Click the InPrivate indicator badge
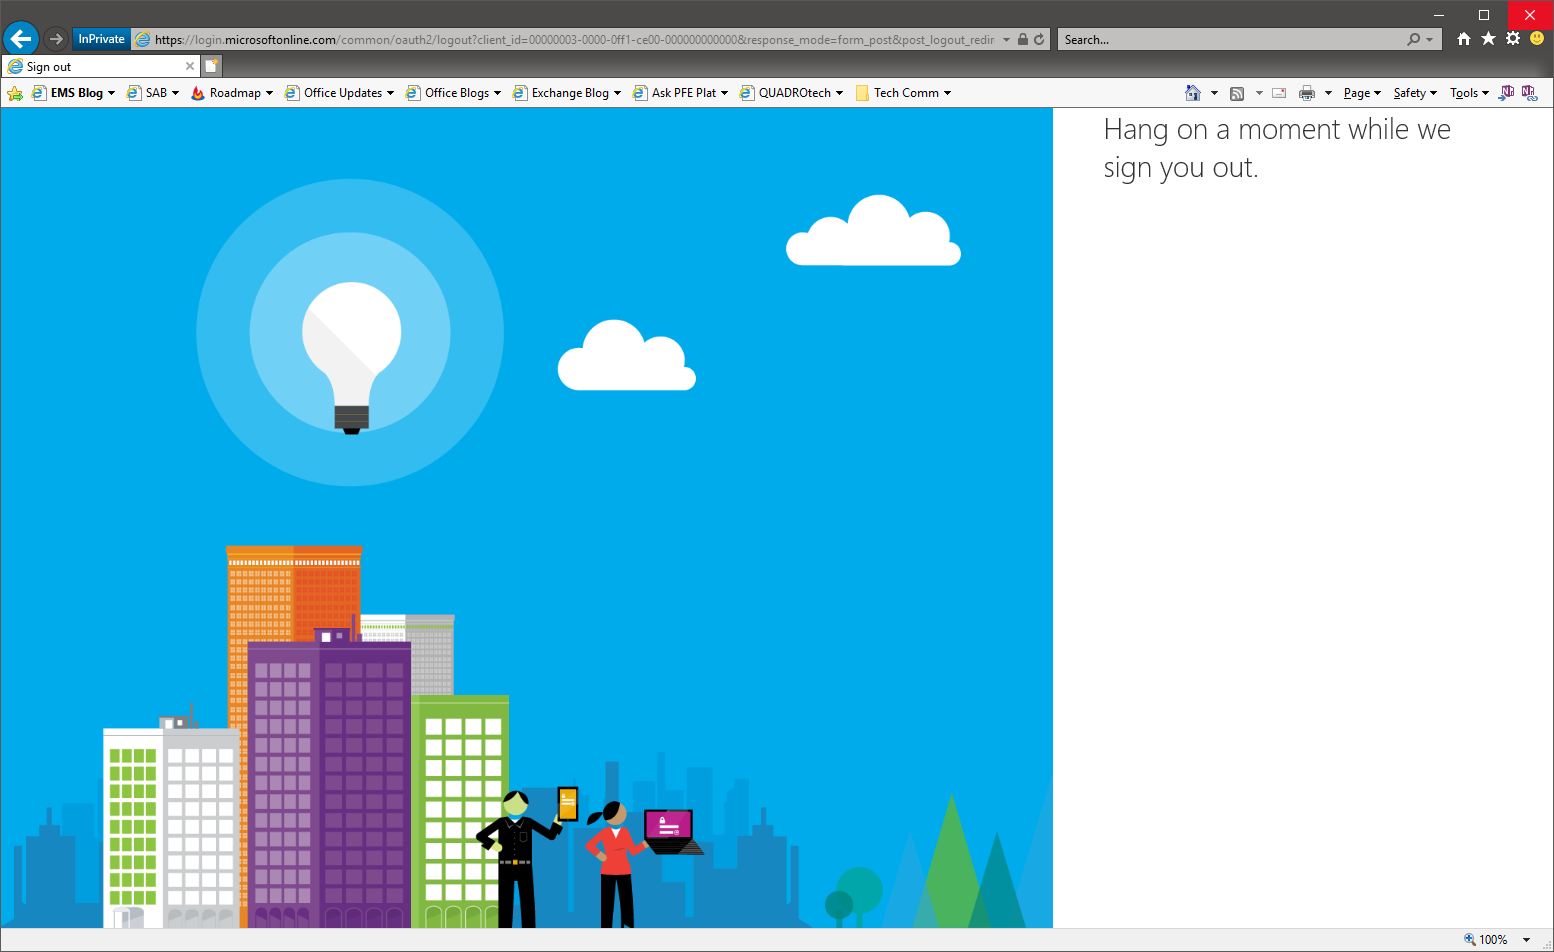This screenshot has height=952, width=1554. [102, 39]
